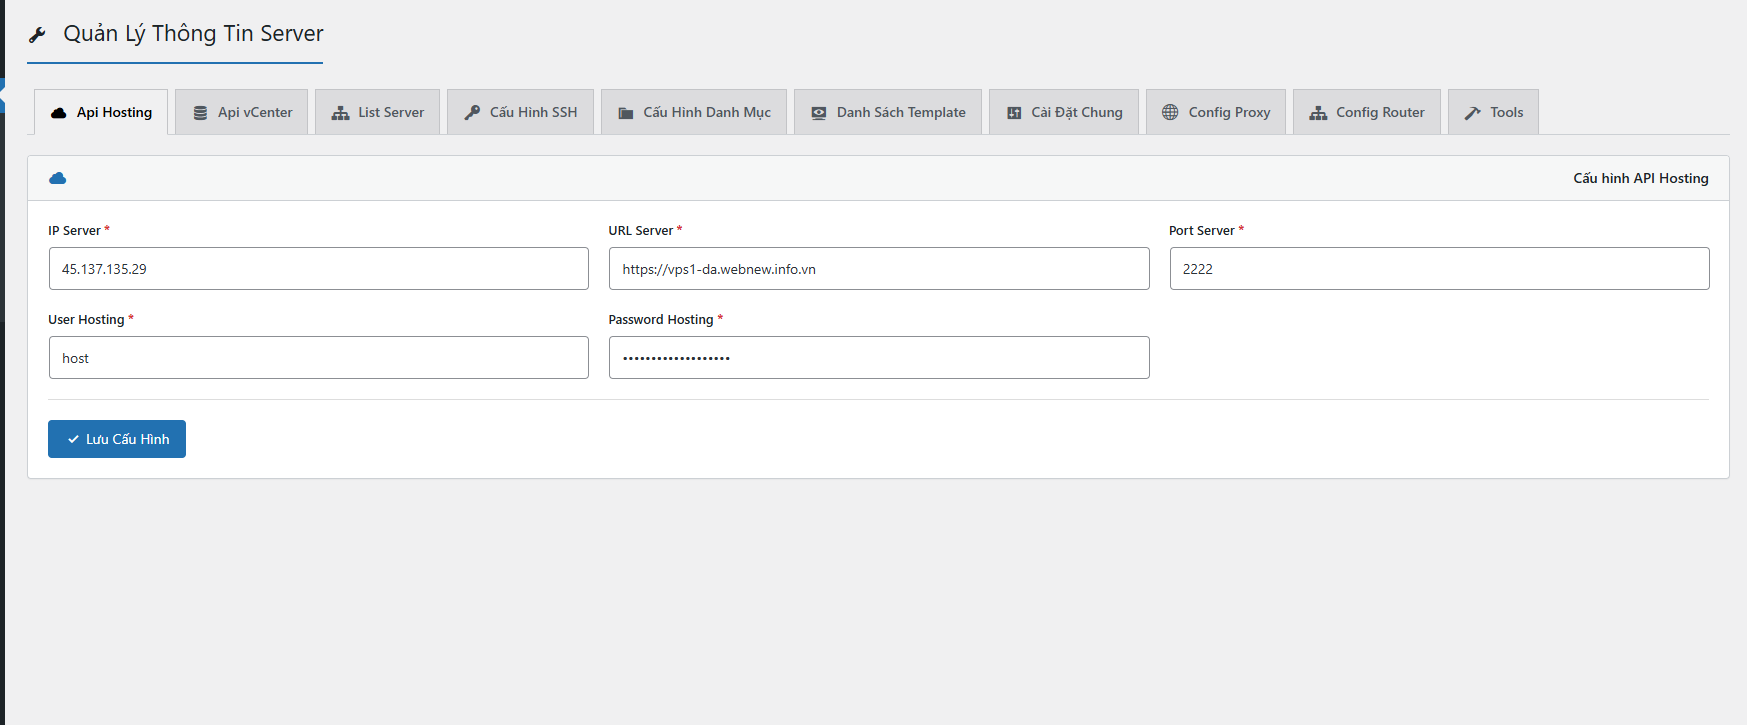Open the List Server tab
The width and height of the screenshot is (1747, 725).
coord(377,112)
